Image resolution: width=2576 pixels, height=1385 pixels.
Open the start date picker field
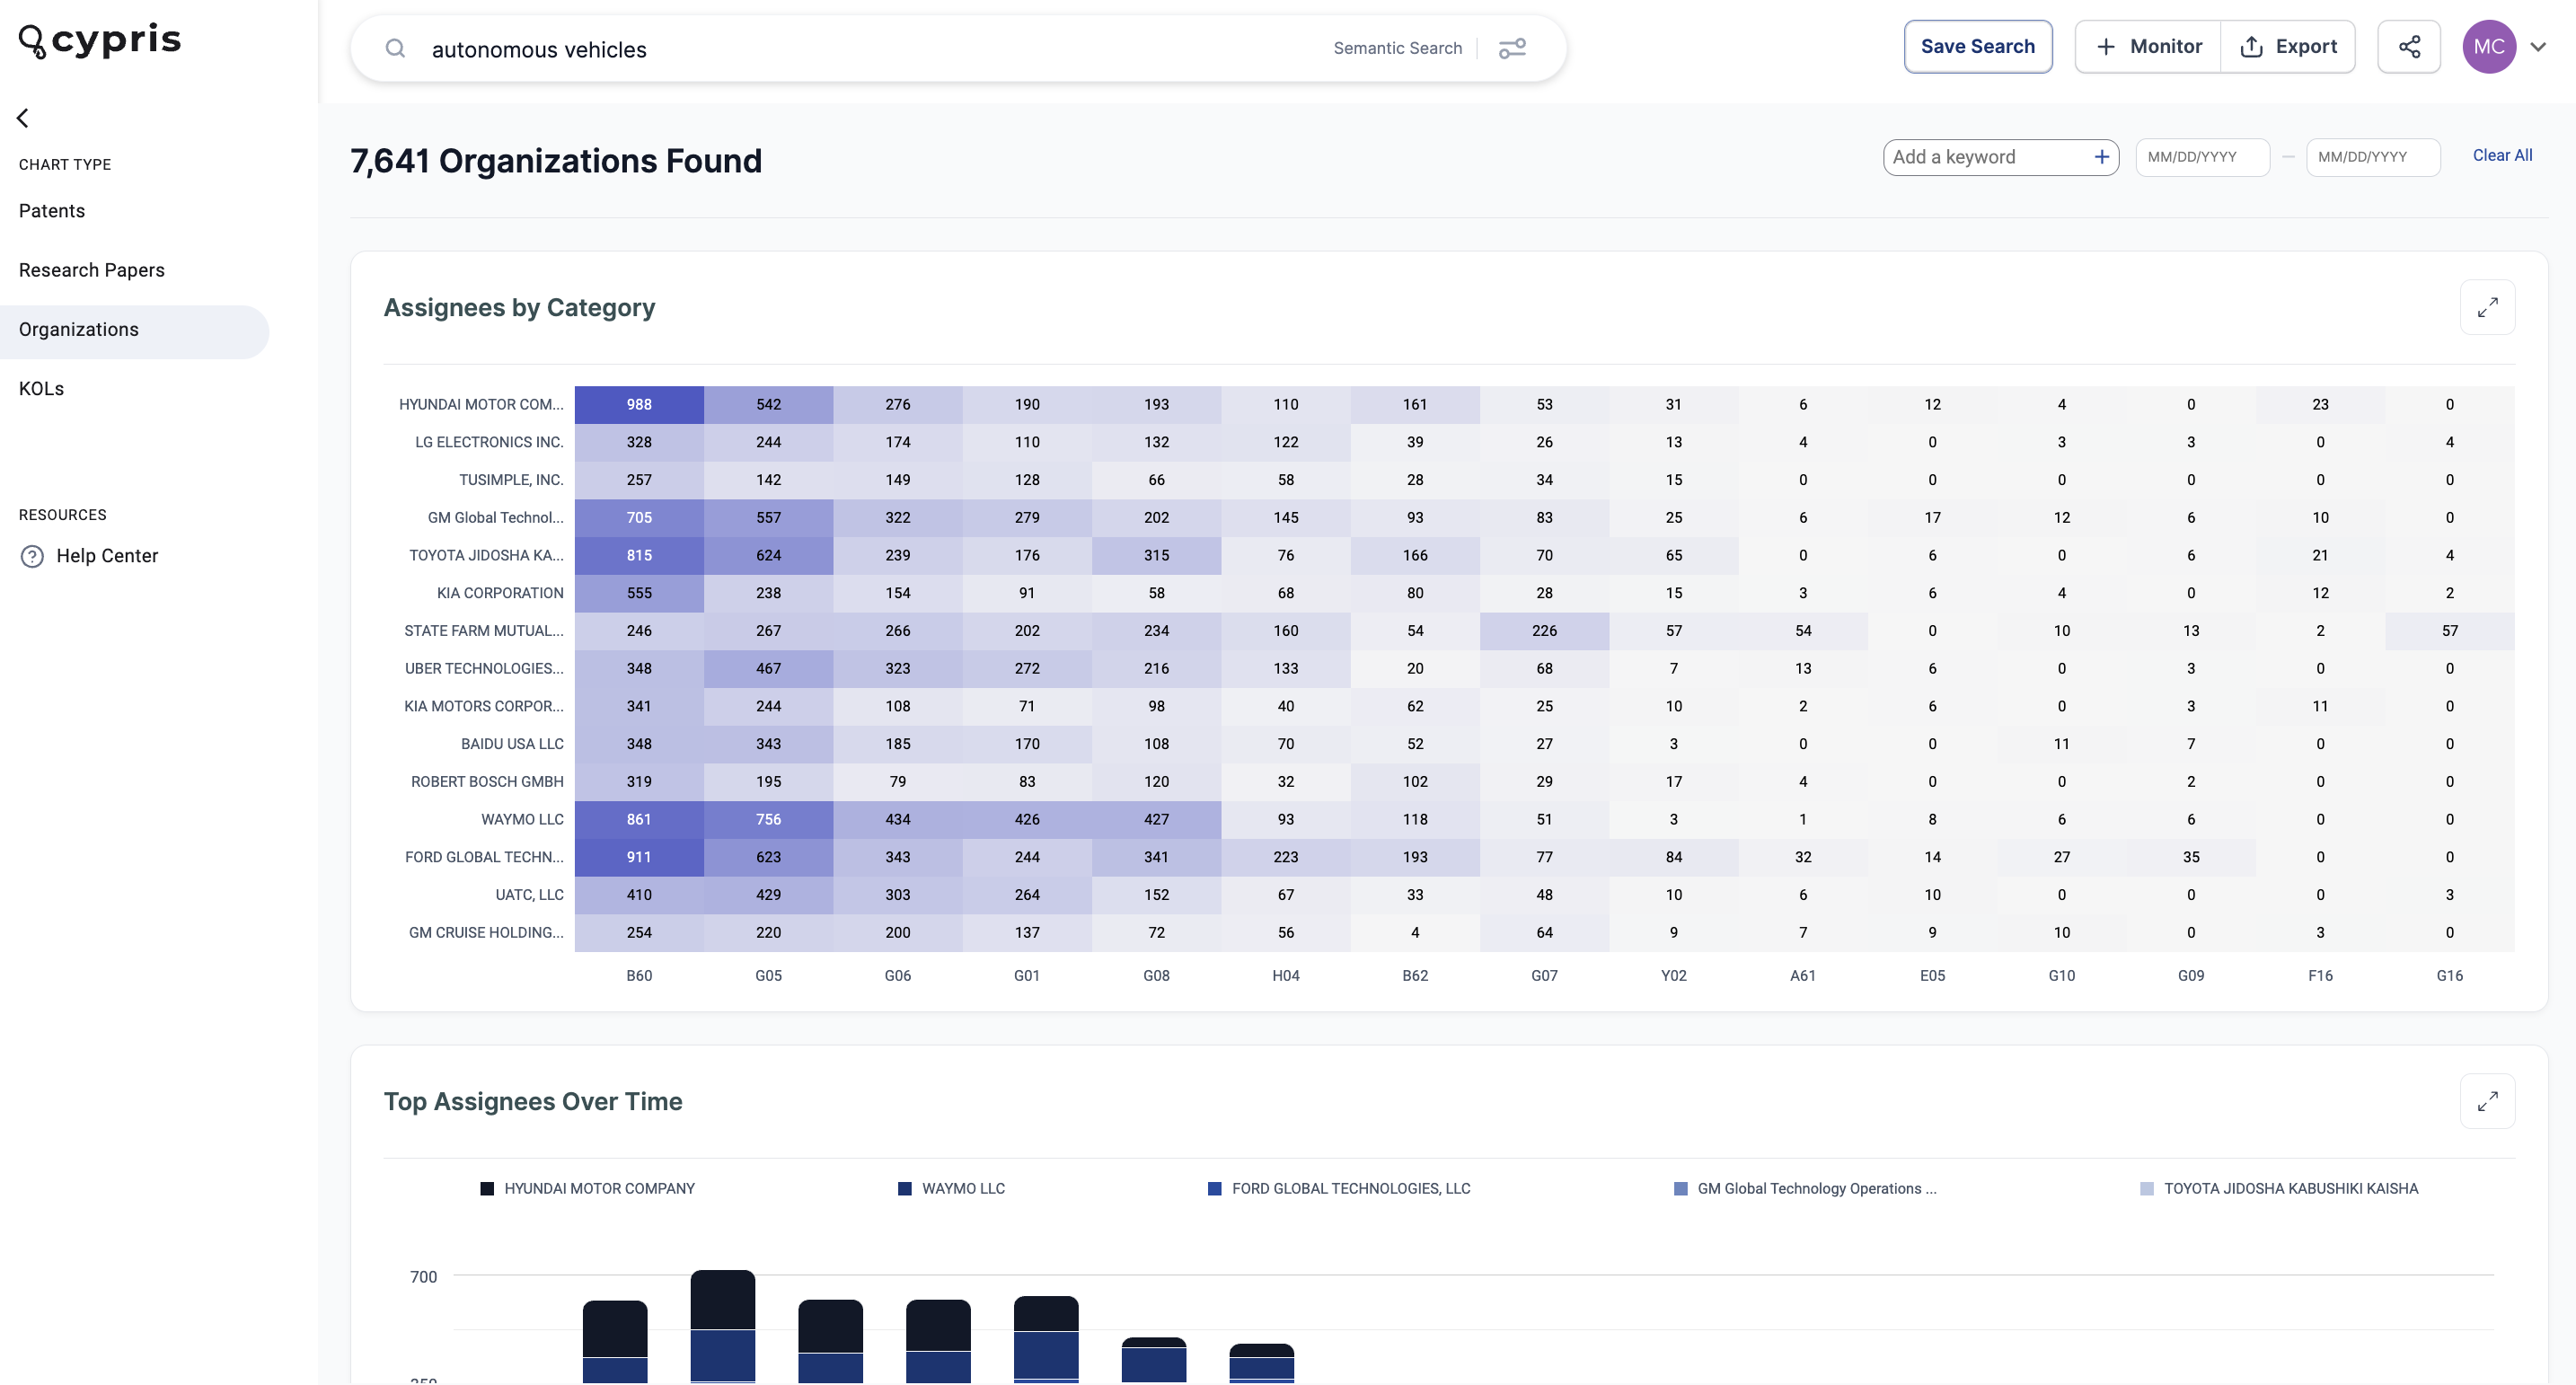pyautogui.click(x=2202, y=157)
